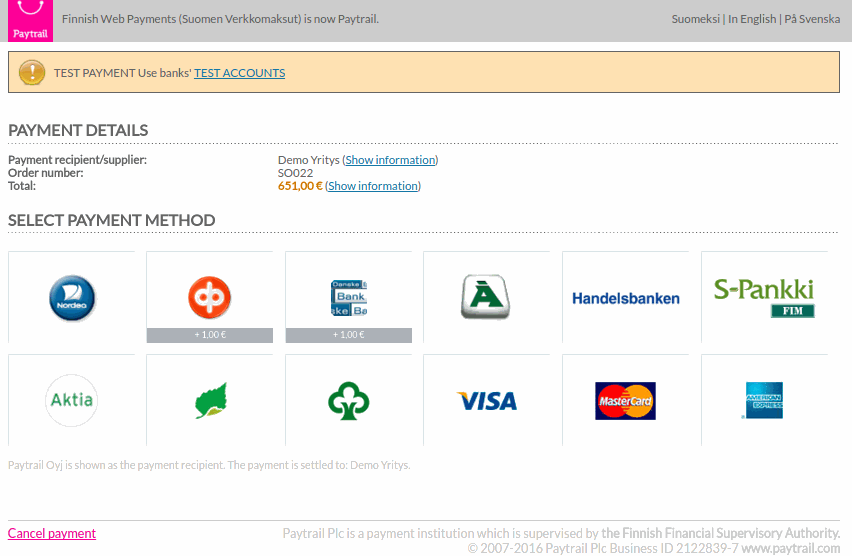This screenshot has width=852, height=556.
Task: Select Nordea bank payment method
Action: [x=72, y=297]
